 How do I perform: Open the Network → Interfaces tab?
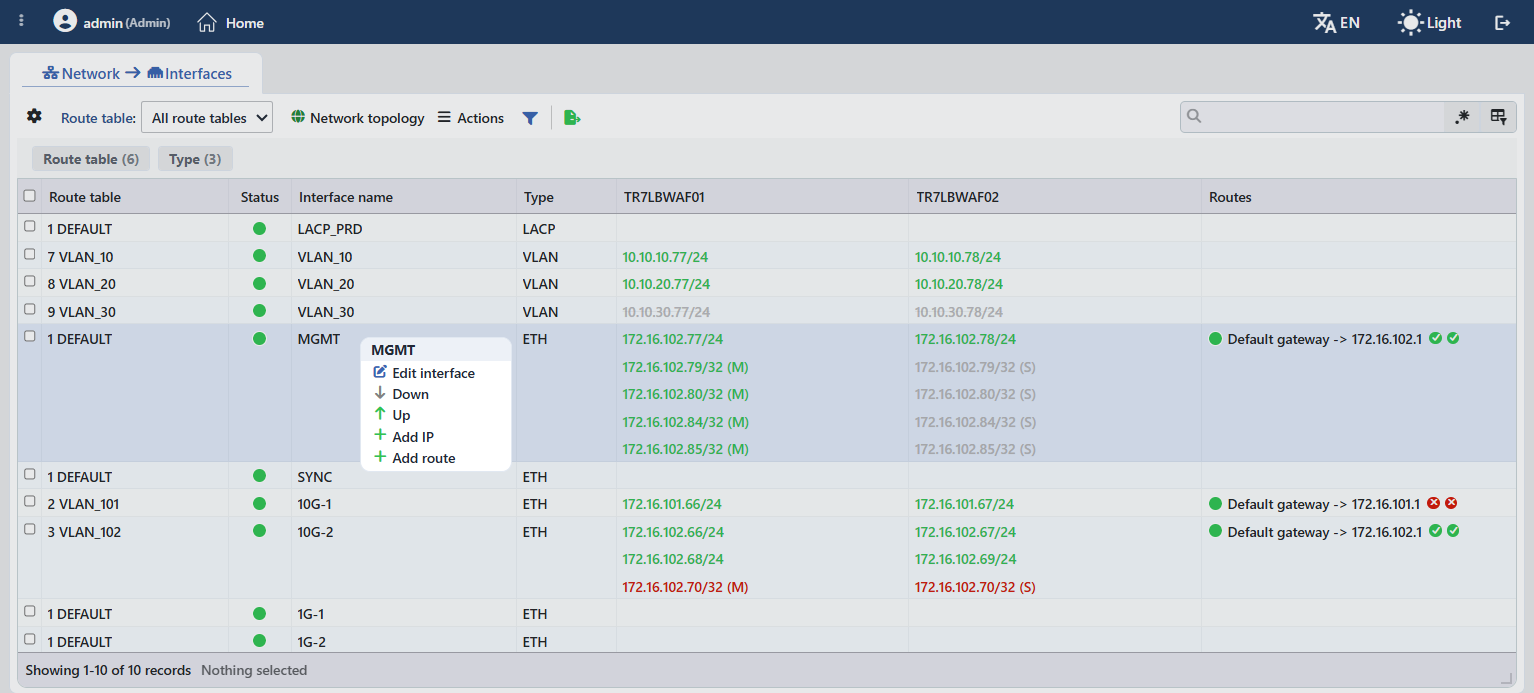point(137,73)
